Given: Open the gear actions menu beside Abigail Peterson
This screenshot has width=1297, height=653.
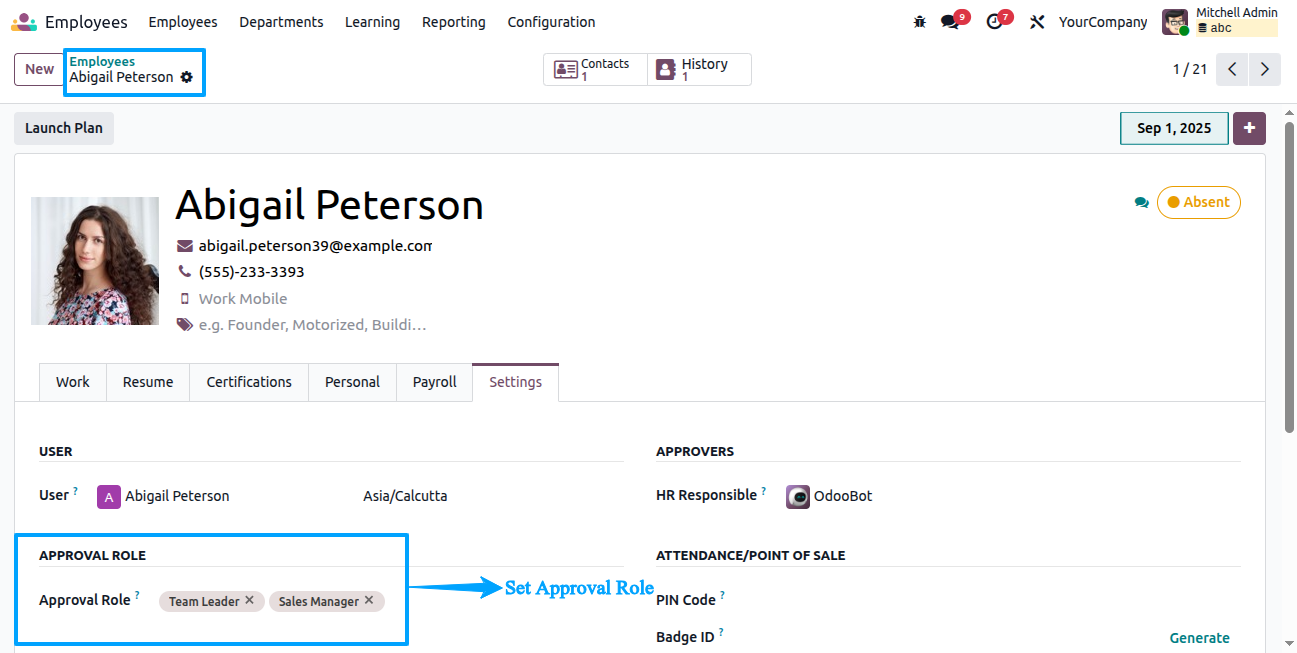Looking at the screenshot, I should point(187,77).
